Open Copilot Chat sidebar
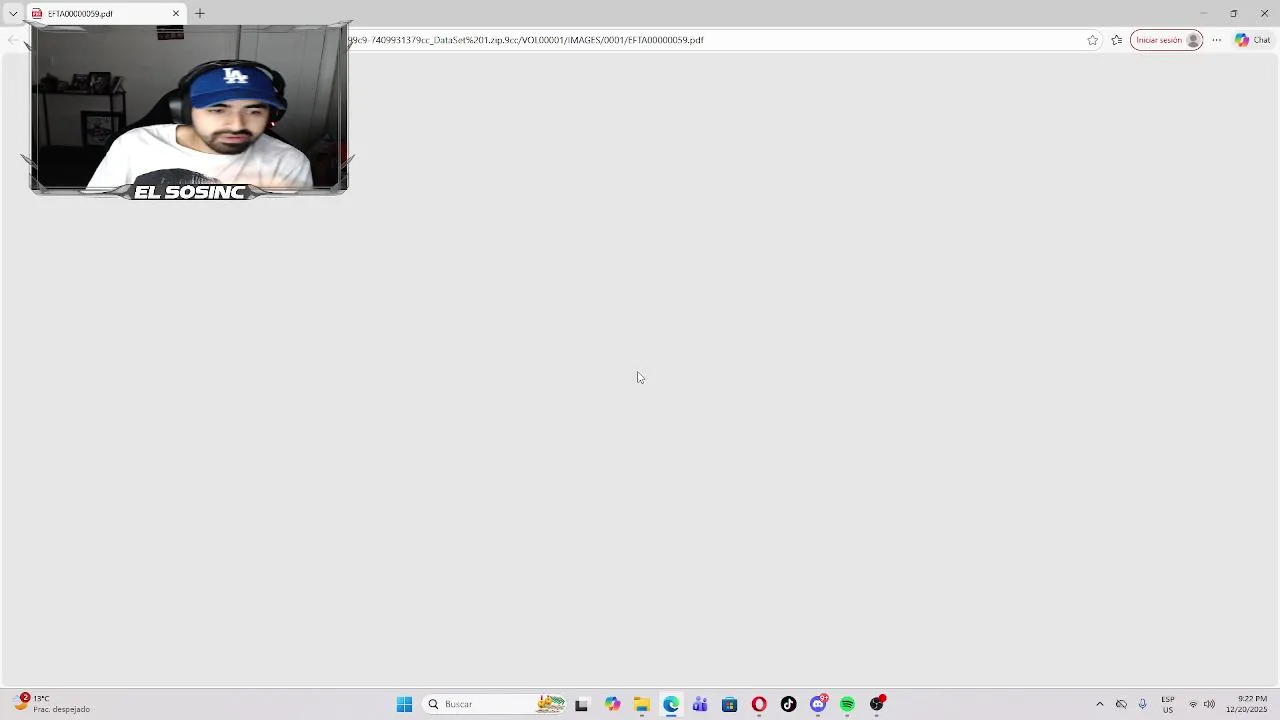Image resolution: width=1280 pixels, height=720 pixels. [1253, 40]
